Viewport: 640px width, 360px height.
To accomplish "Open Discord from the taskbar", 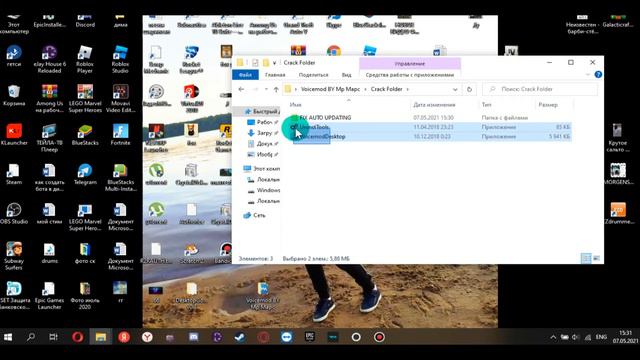I will click(193, 337).
